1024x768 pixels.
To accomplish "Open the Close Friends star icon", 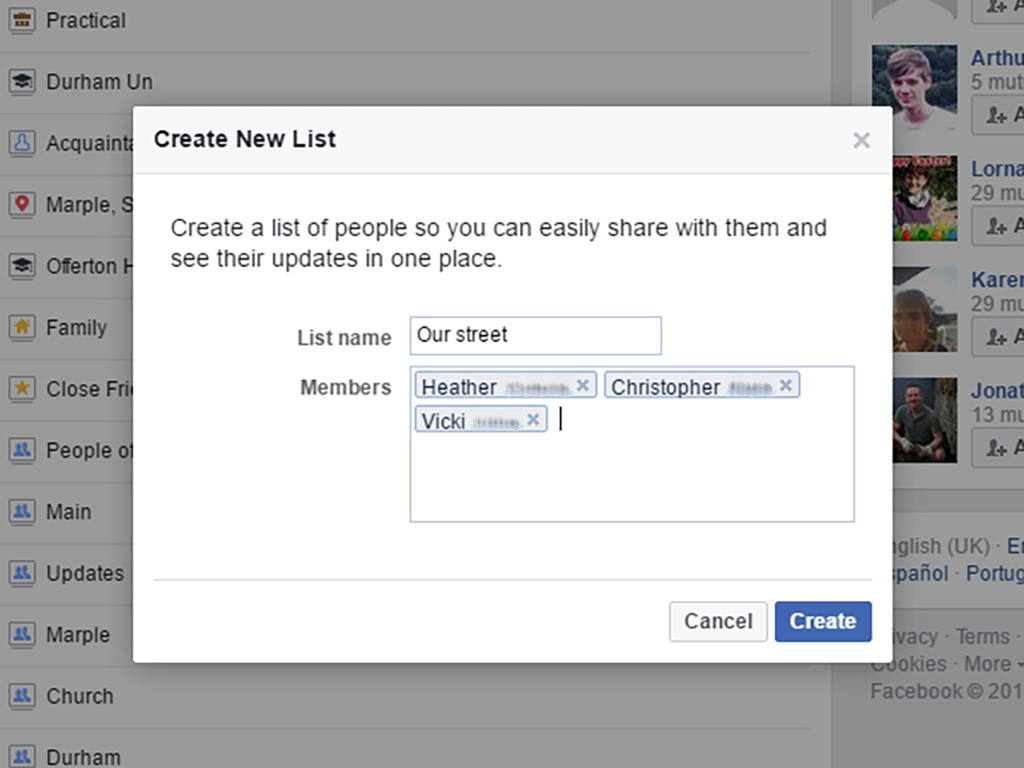I will click(x=21, y=389).
